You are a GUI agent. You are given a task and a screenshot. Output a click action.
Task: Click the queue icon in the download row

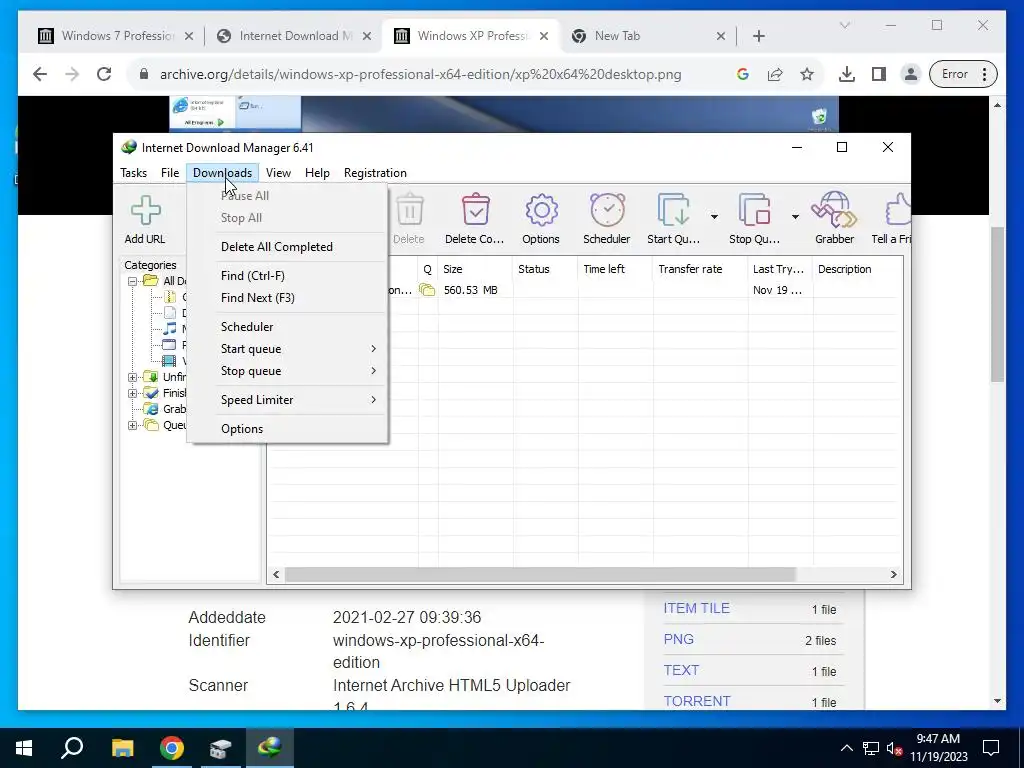(427, 290)
